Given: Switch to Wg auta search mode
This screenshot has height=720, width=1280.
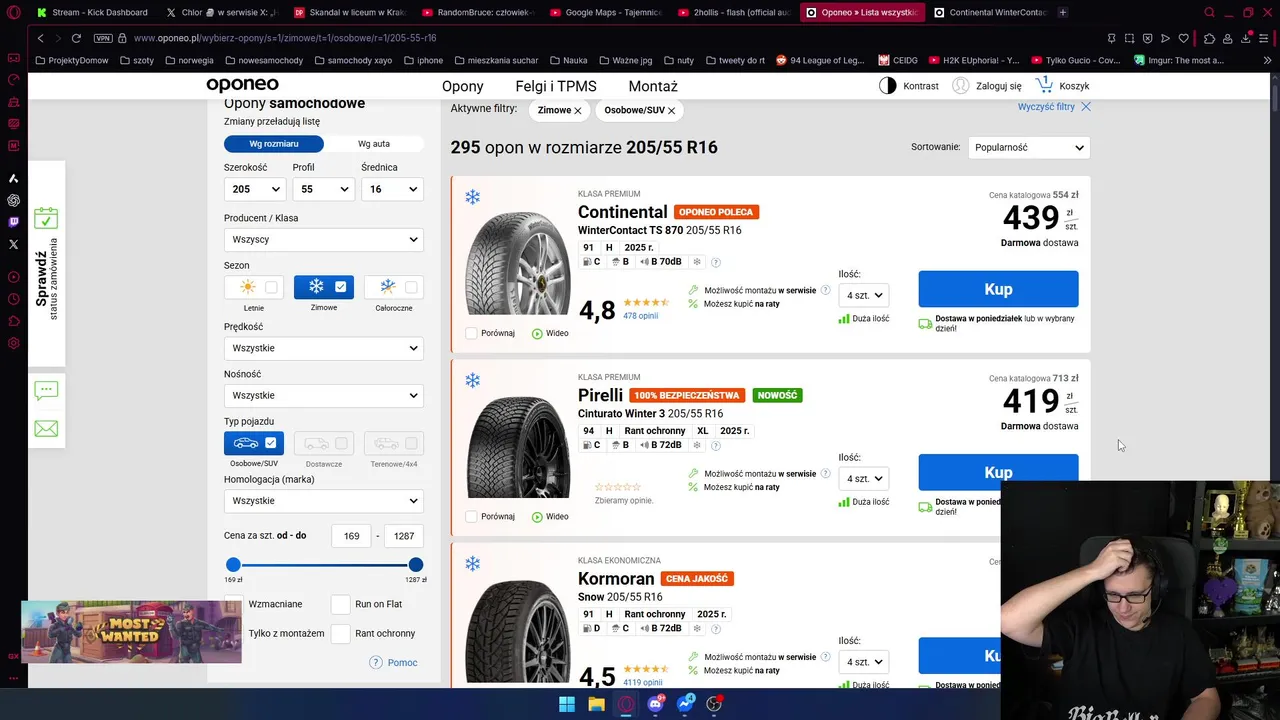Looking at the screenshot, I should tap(374, 144).
